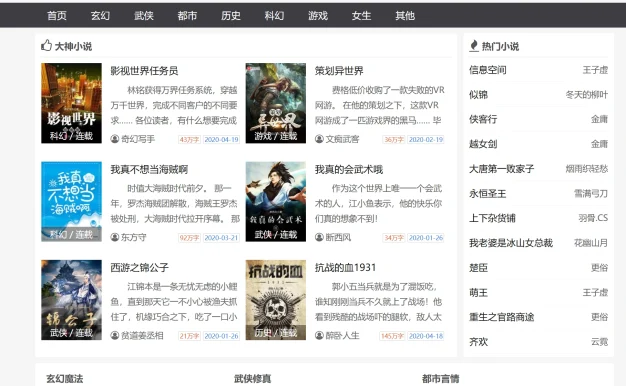Open cover of 策划异世界

click(x=276, y=103)
